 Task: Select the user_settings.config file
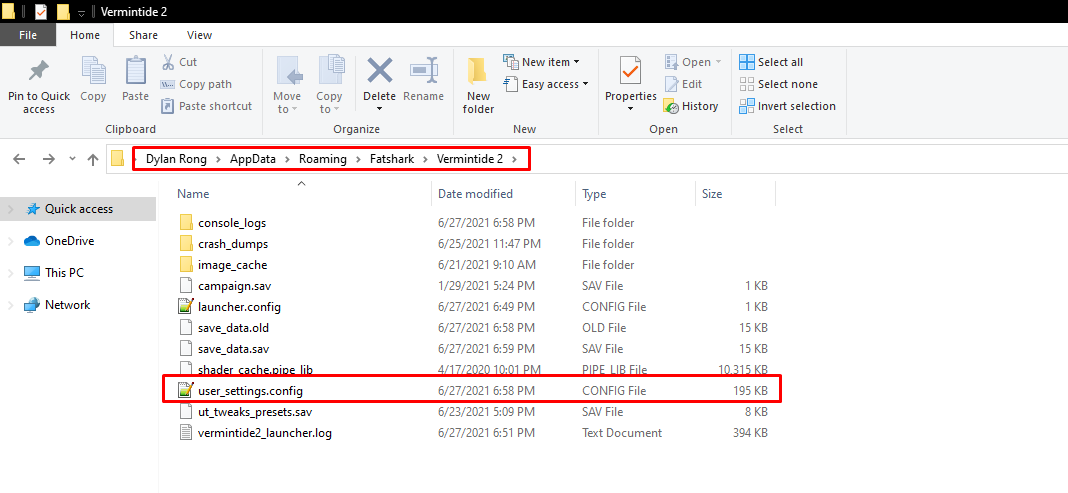click(x=250, y=390)
